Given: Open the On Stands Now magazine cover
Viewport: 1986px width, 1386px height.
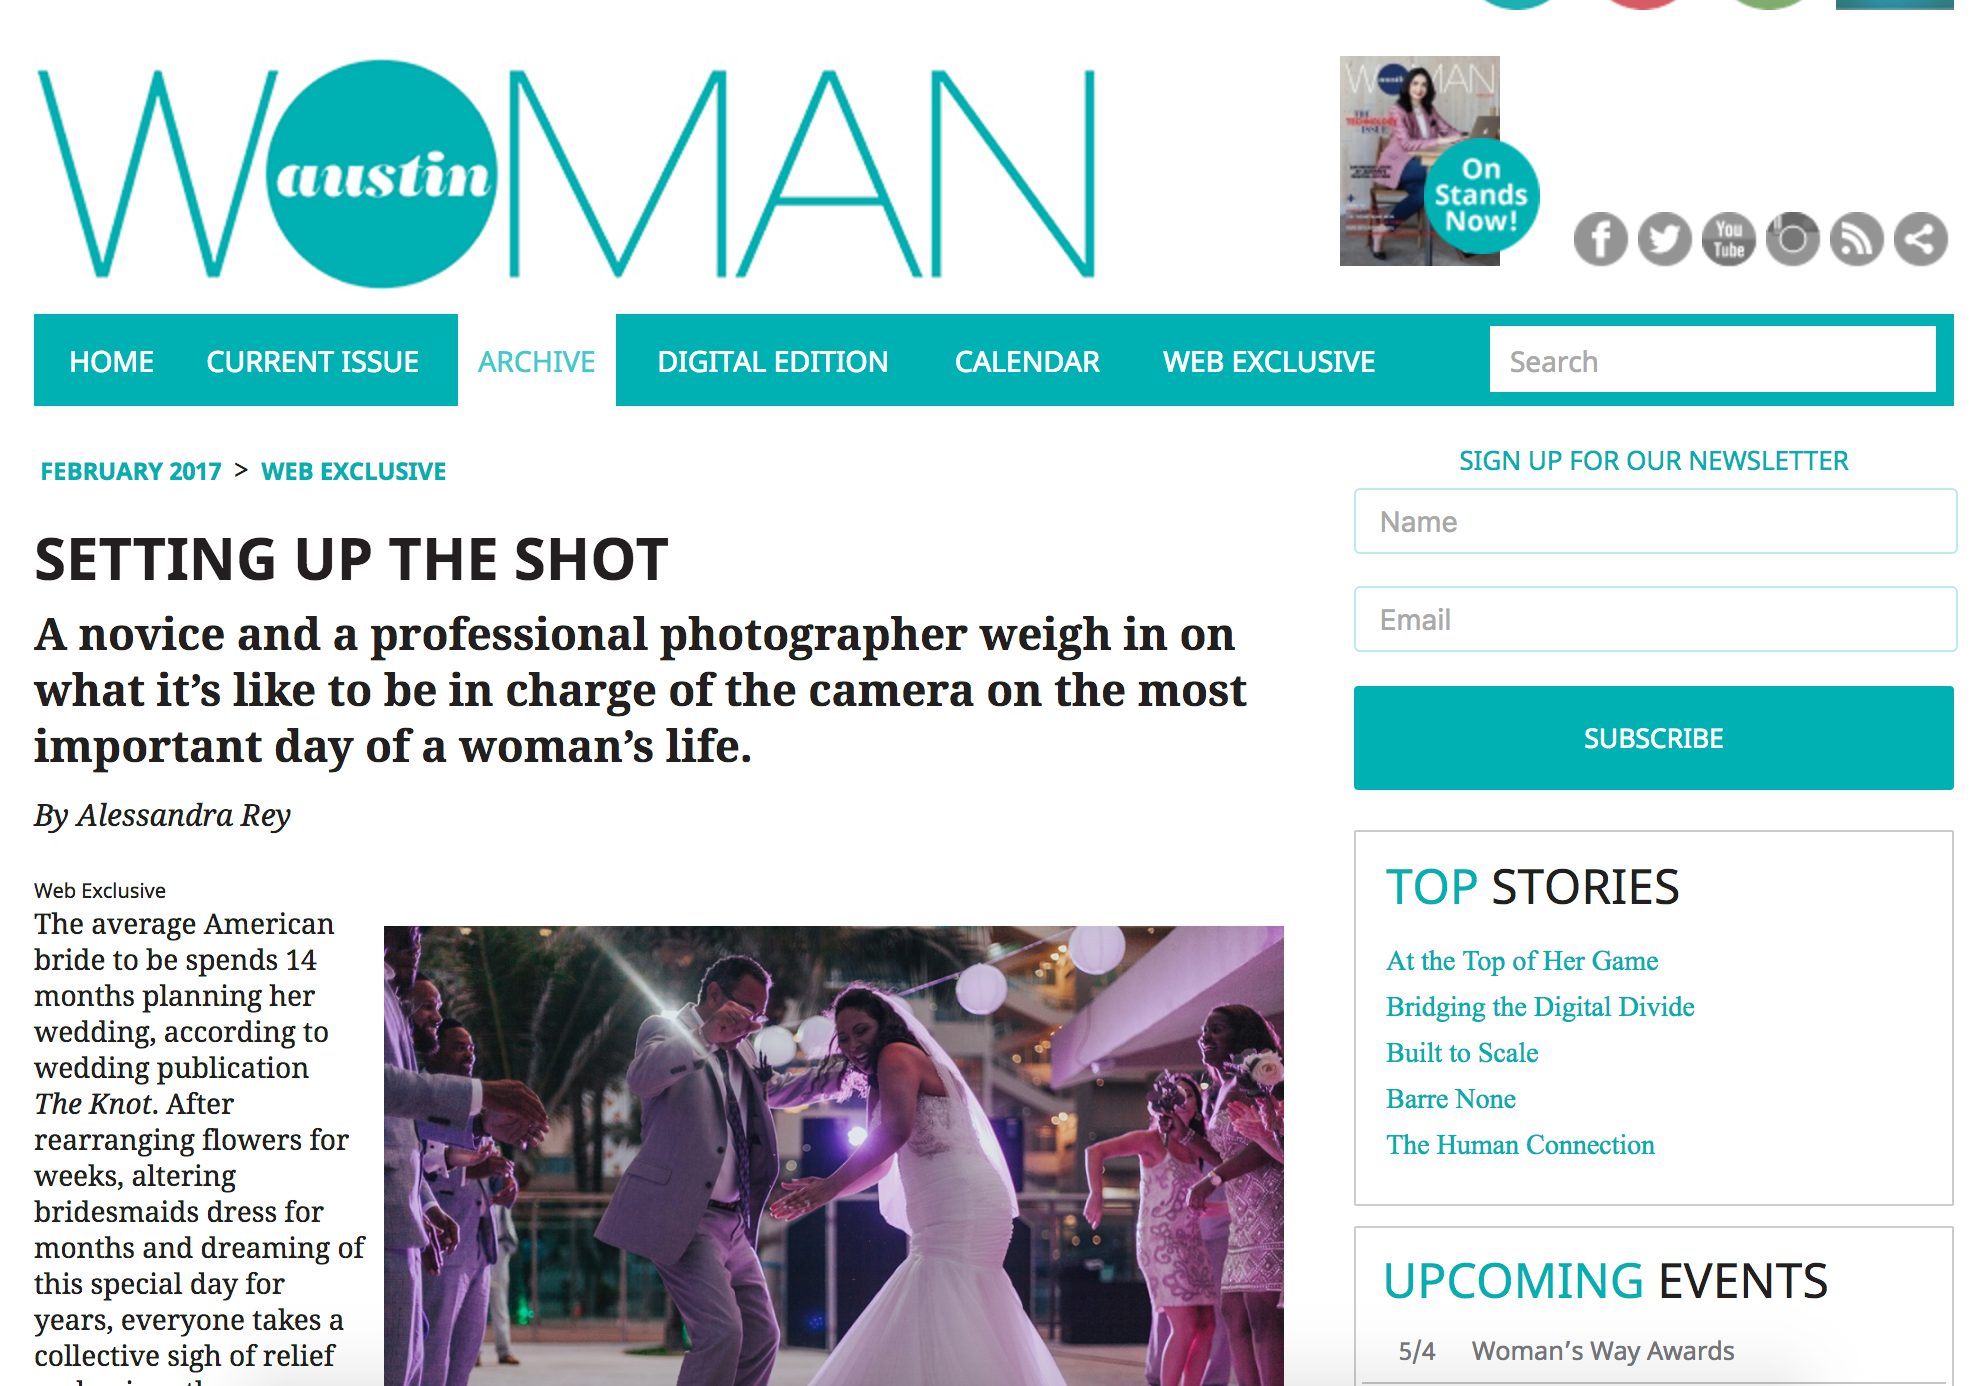Looking at the screenshot, I should tap(1438, 161).
